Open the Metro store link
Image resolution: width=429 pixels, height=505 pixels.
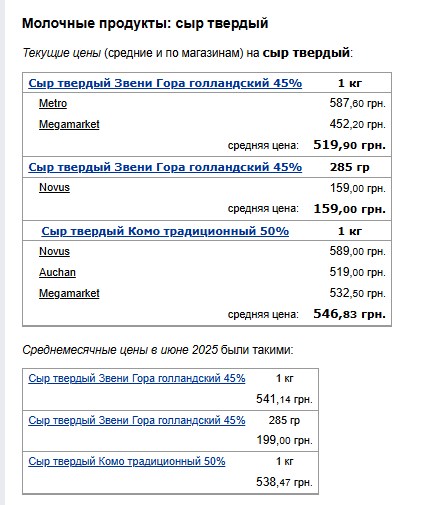(x=53, y=103)
